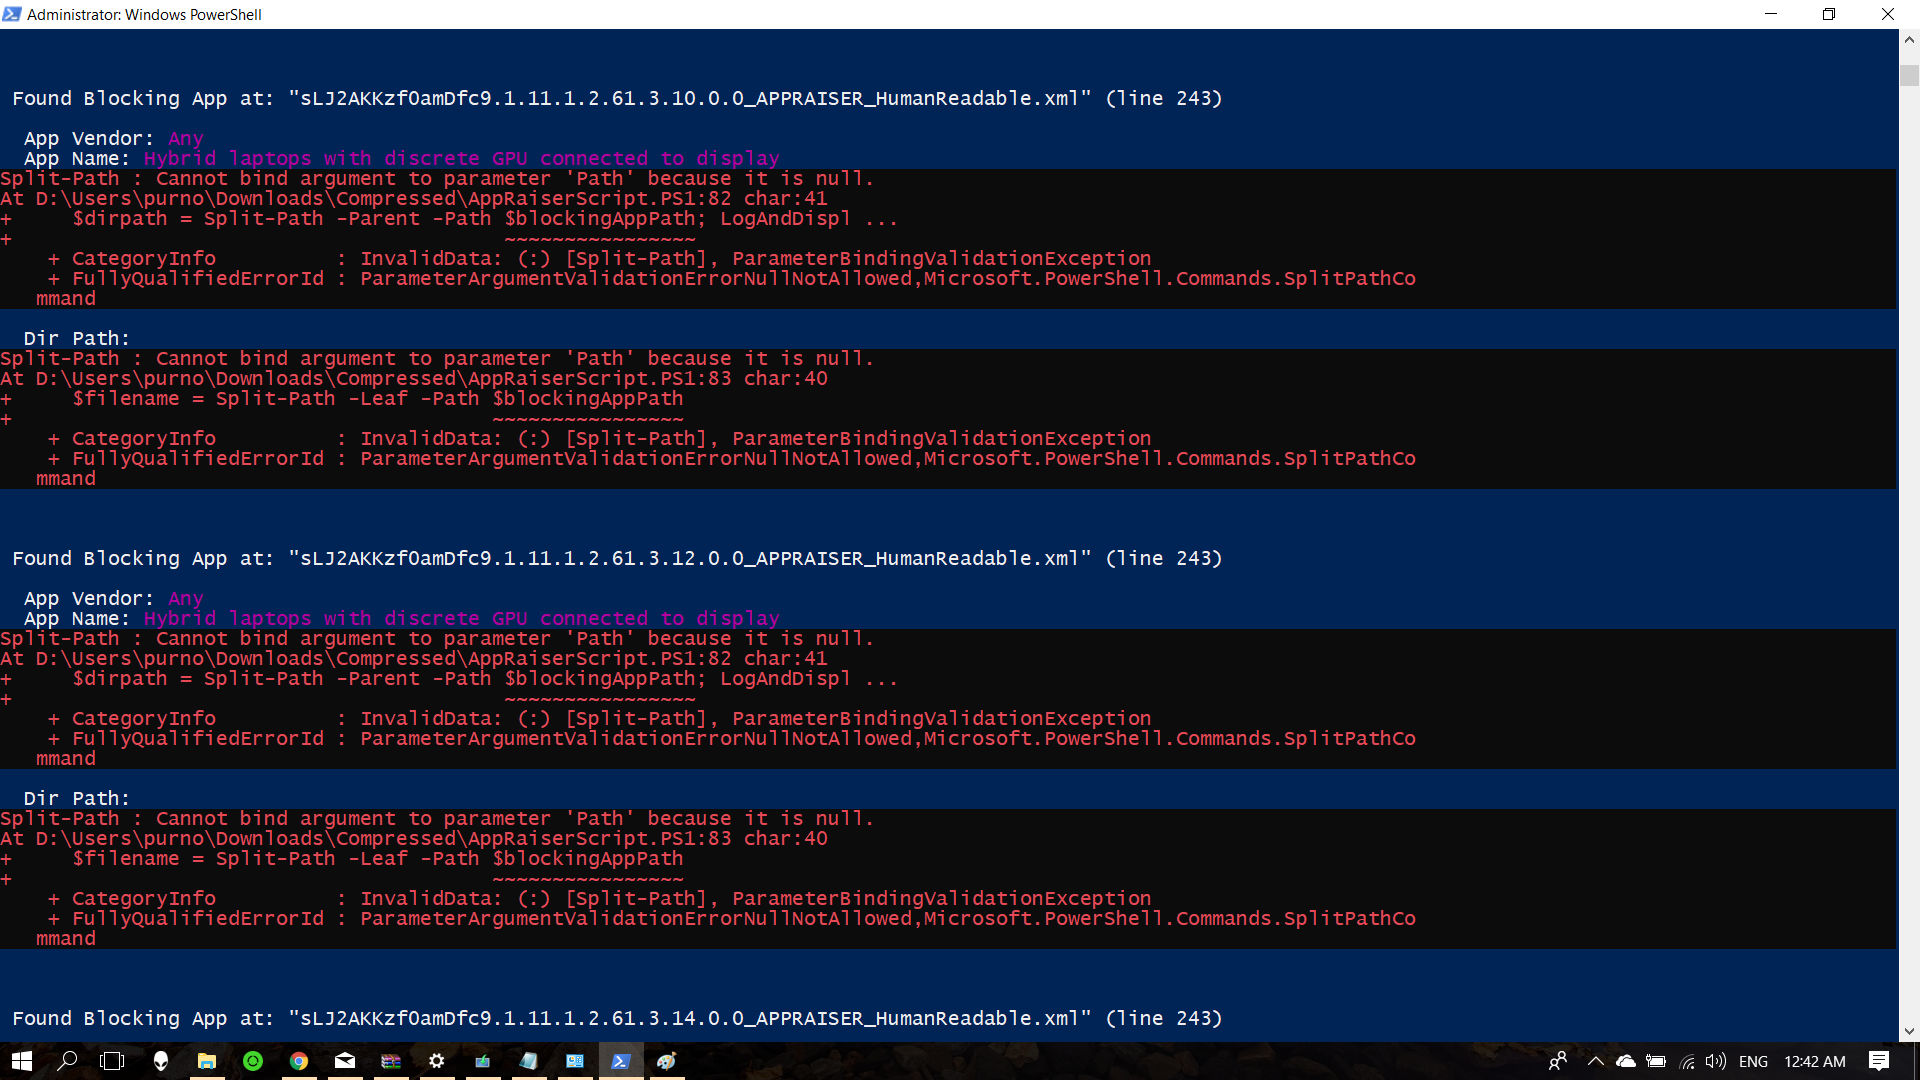The image size is (1920, 1080).
Task: Open the ENG input language switcher
Action: coord(1753,1061)
